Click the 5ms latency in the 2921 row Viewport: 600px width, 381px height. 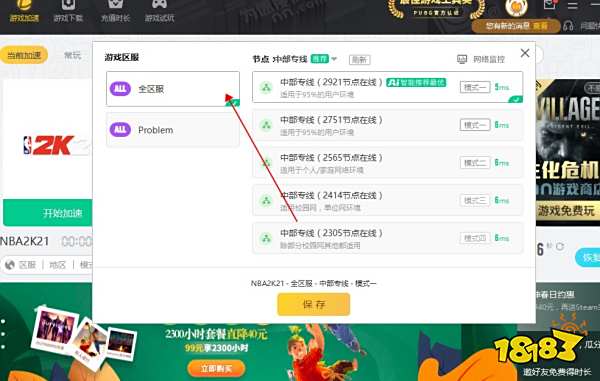point(501,87)
